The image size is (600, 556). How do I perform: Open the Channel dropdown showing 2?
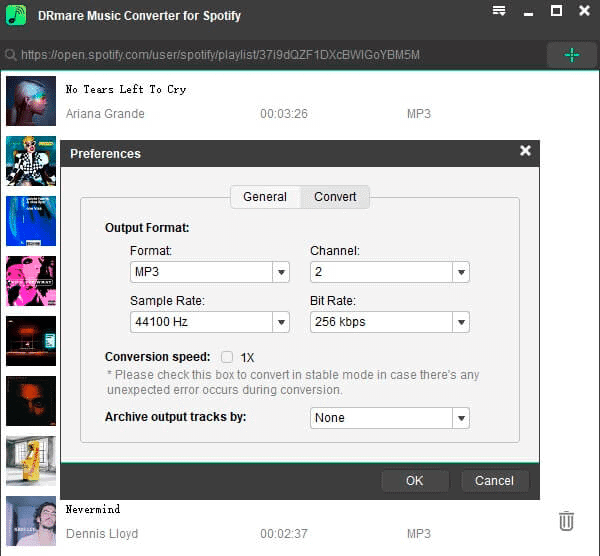pyautogui.click(x=390, y=272)
